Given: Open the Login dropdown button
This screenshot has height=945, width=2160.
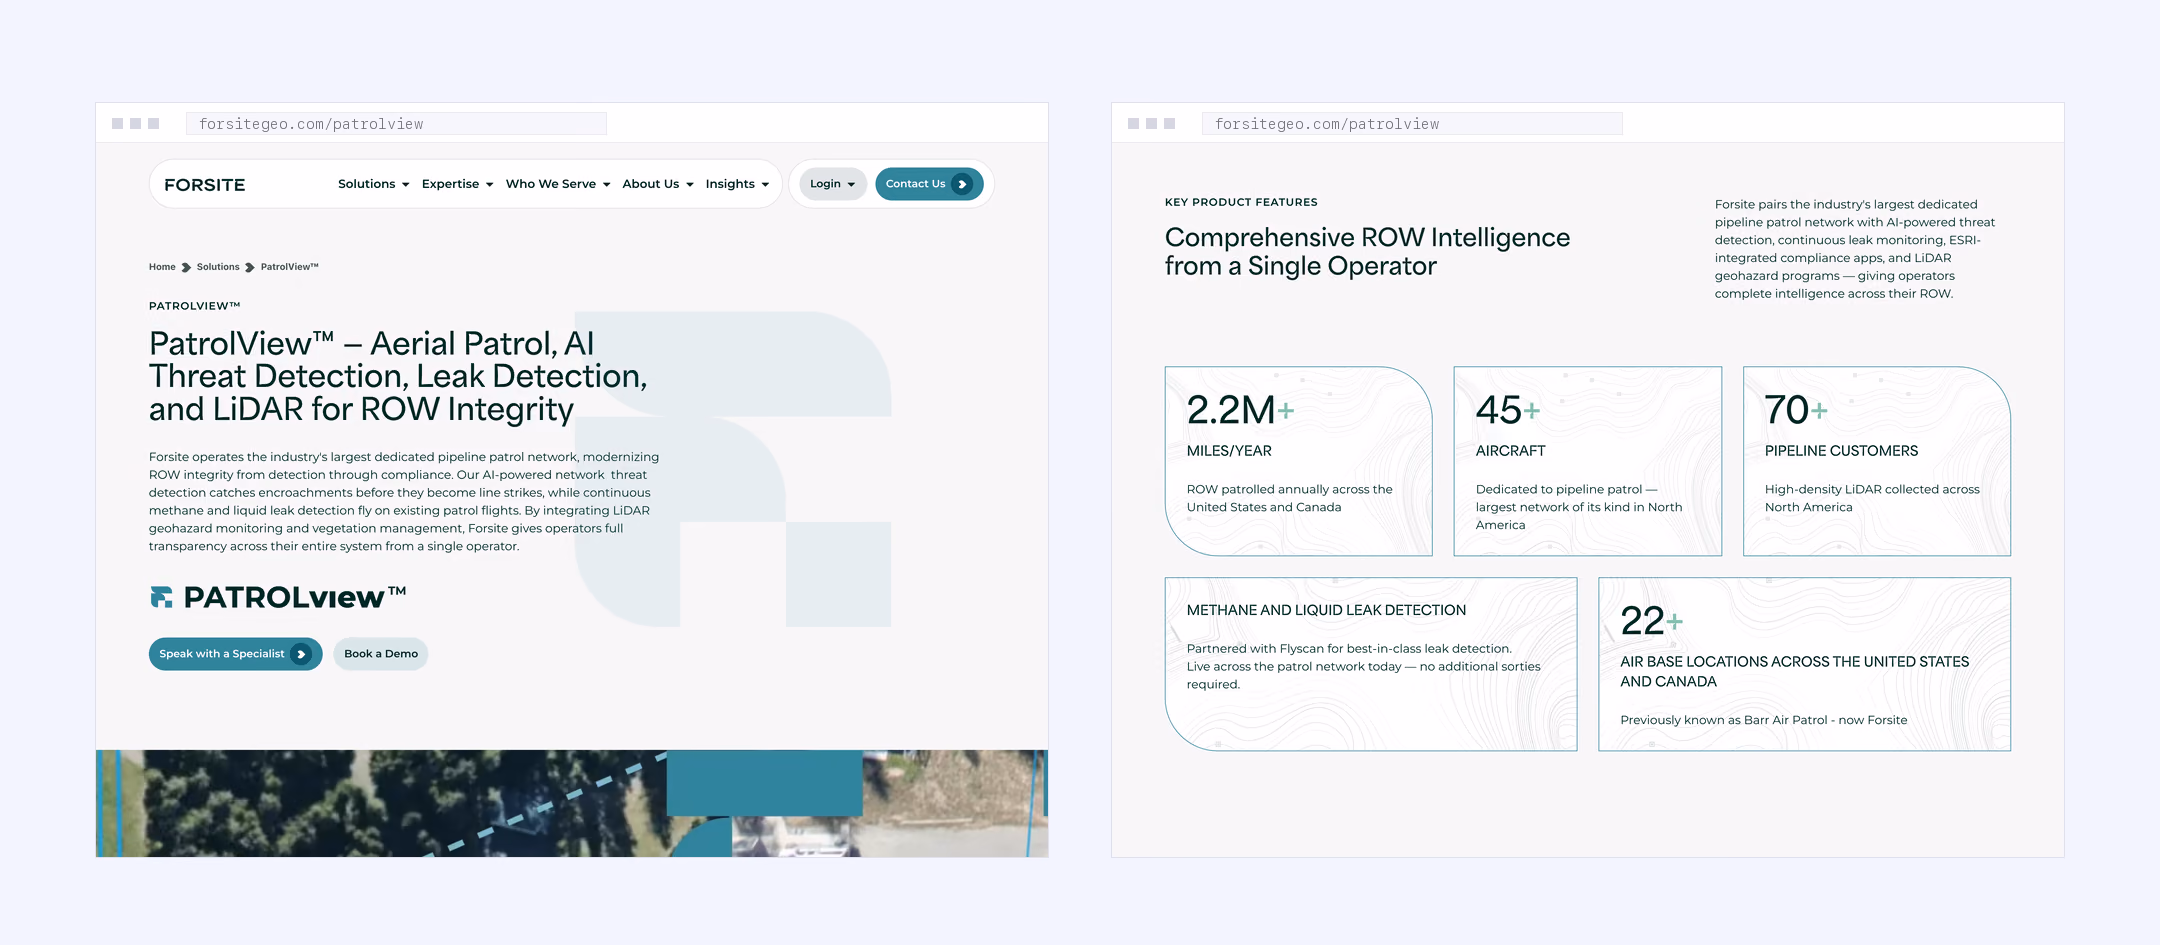Looking at the screenshot, I should [x=832, y=184].
